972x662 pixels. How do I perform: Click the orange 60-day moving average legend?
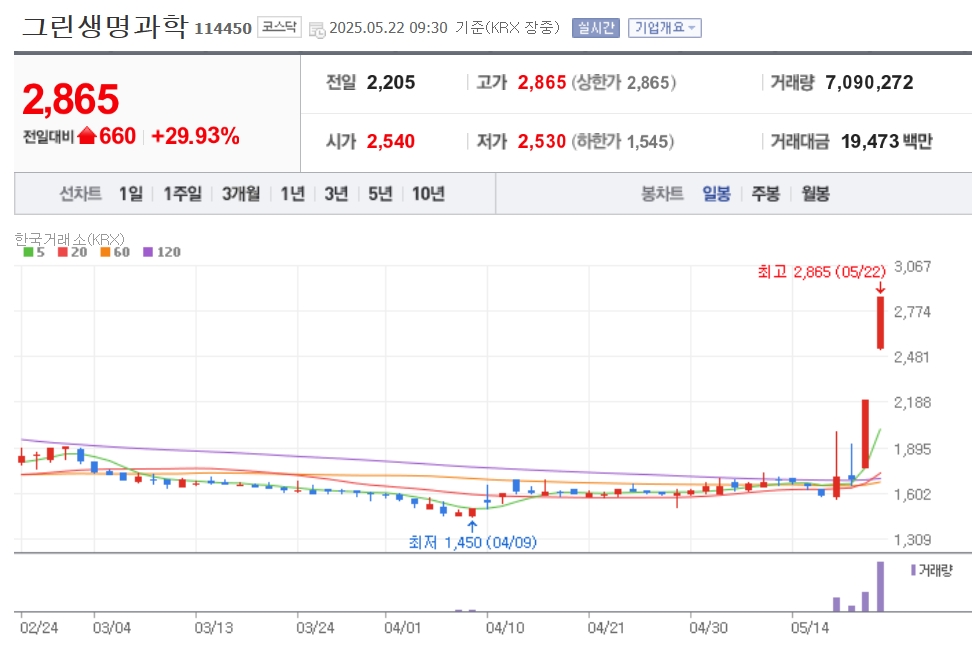(x=115, y=252)
